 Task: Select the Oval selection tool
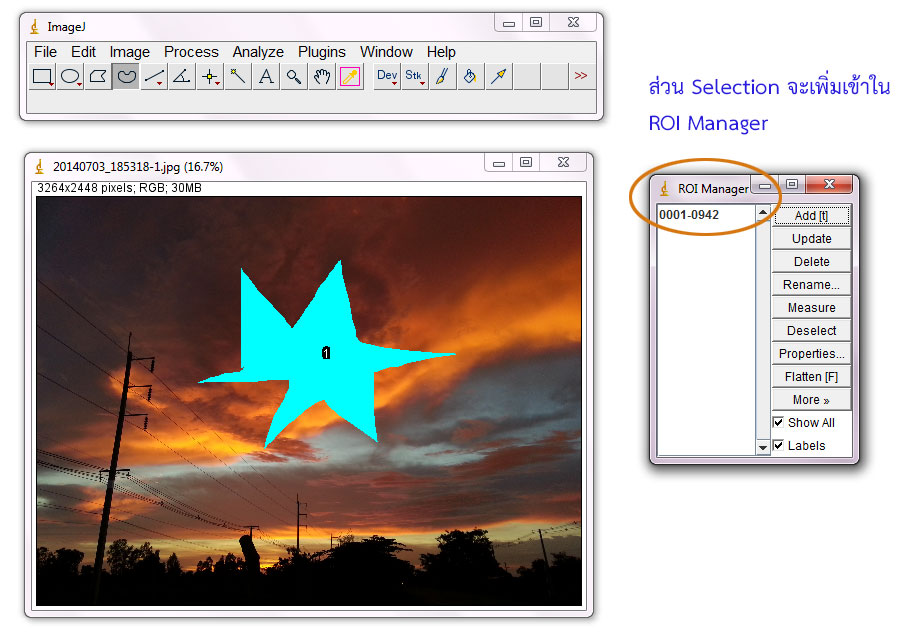[x=72, y=76]
